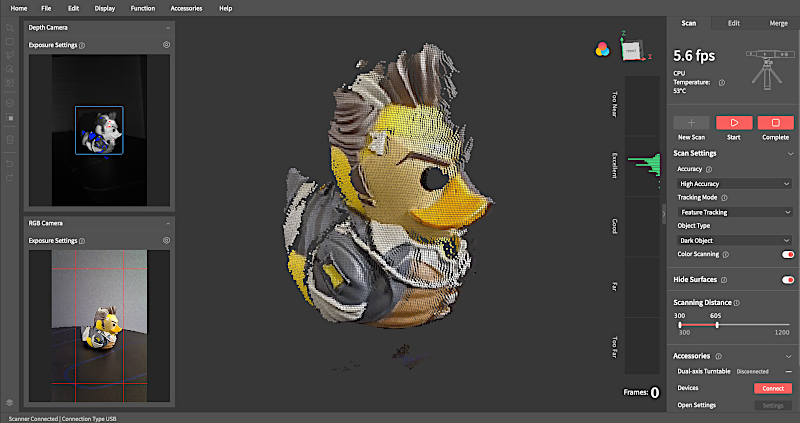
Task: Open Depth Camera exposure settings gear
Action: 166,45
